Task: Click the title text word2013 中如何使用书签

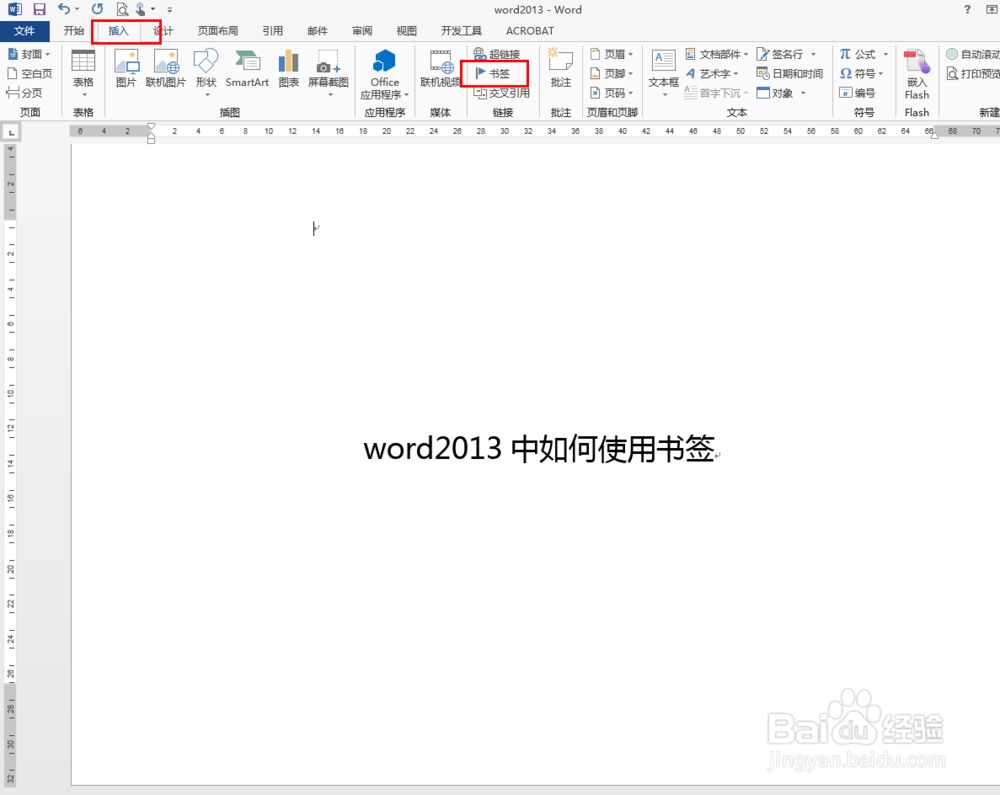Action: [540, 449]
